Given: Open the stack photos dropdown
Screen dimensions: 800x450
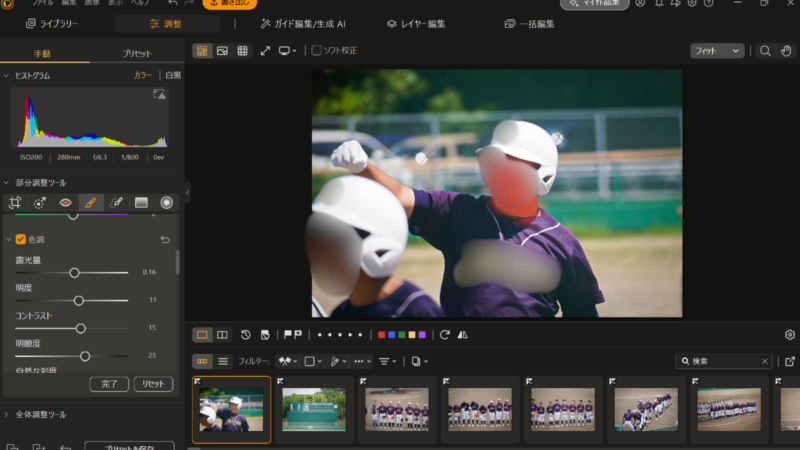Looking at the screenshot, I should (419, 361).
